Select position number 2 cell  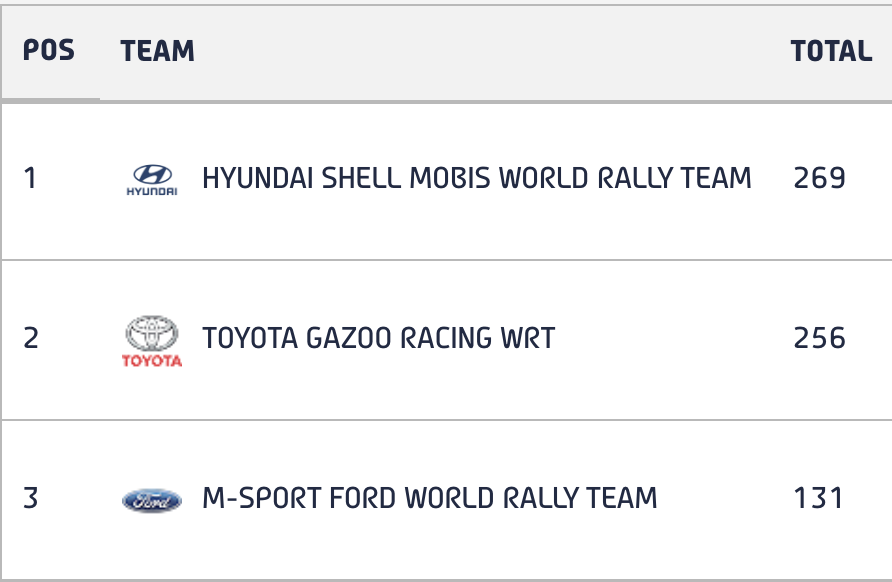click(31, 338)
